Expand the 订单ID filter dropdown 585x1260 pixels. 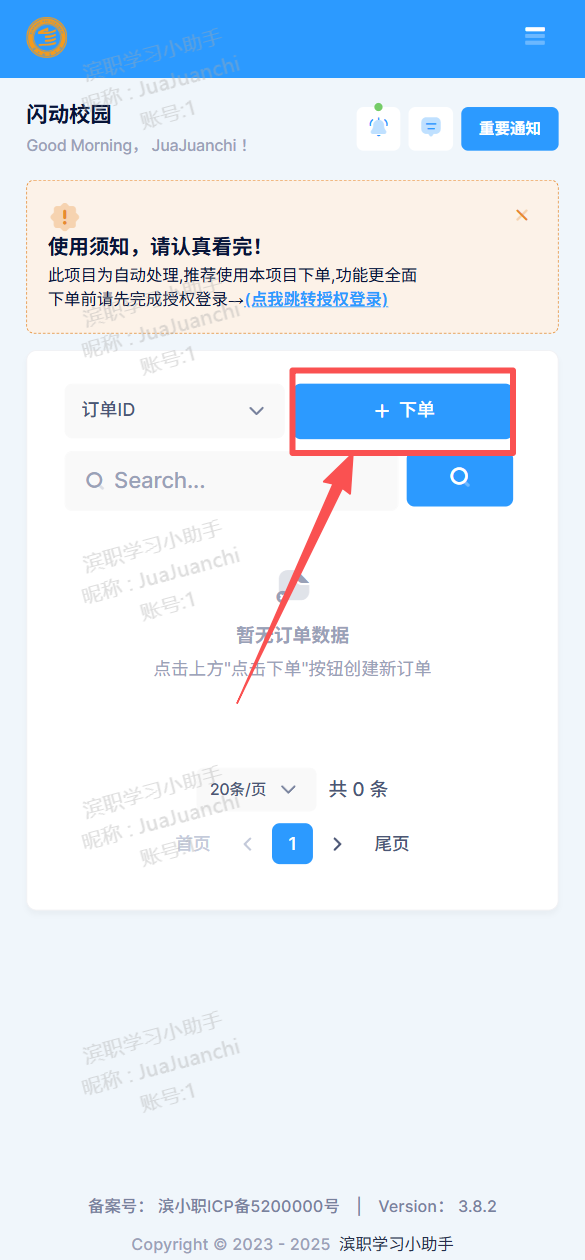(x=175, y=411)
